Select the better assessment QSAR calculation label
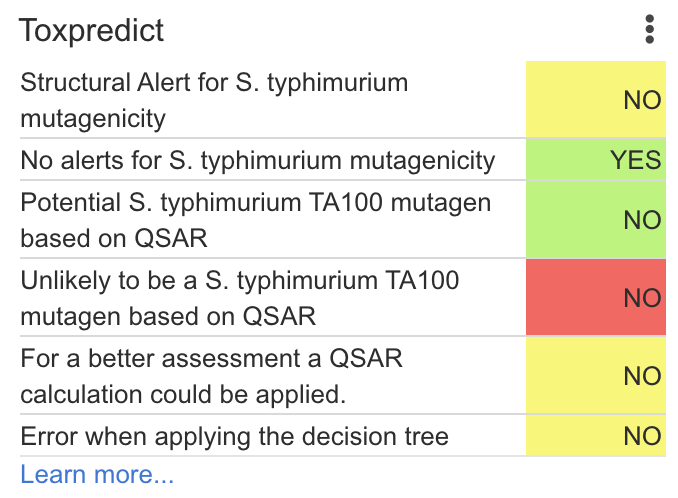Screen dimensions: 678x498 pos(212,376)
